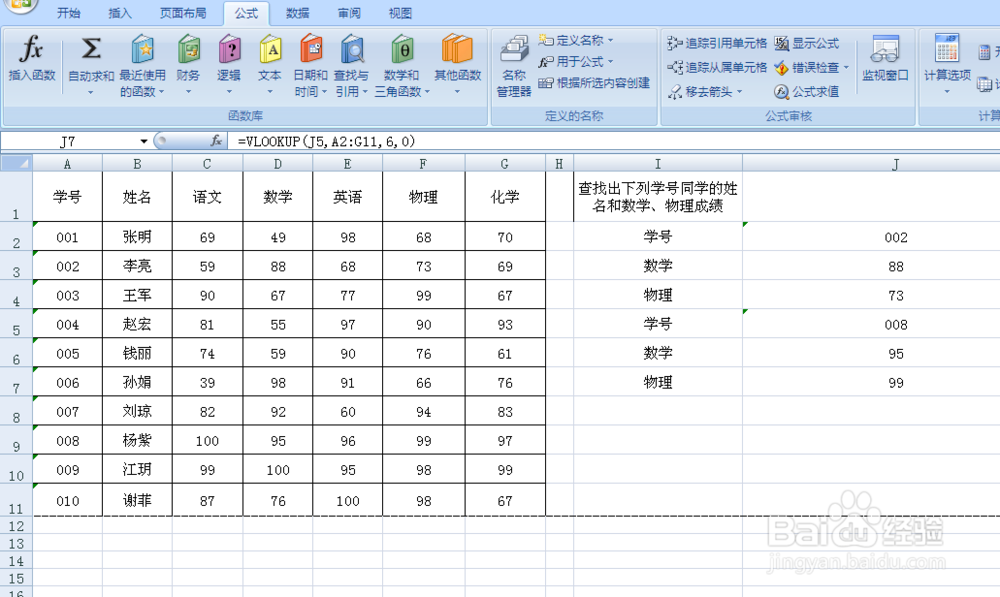Viewport: 1000px width, 597px height.
Task: Switch to the Review (审阅) tab
Action: pyautogui.click(x=349, y=13)
